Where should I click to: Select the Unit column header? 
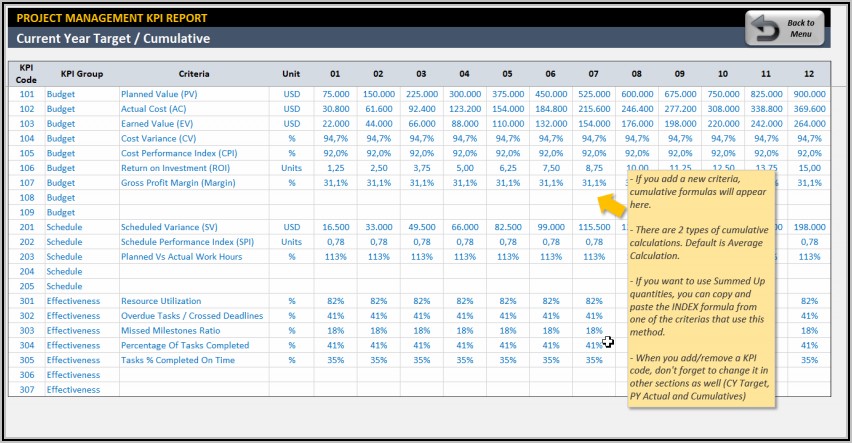click(291, 74)
